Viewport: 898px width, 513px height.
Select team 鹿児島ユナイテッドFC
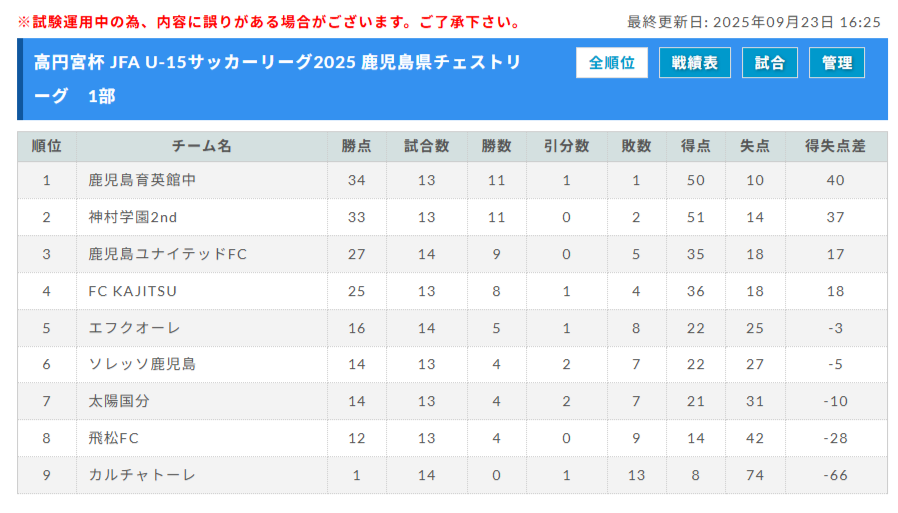(167, 254)
